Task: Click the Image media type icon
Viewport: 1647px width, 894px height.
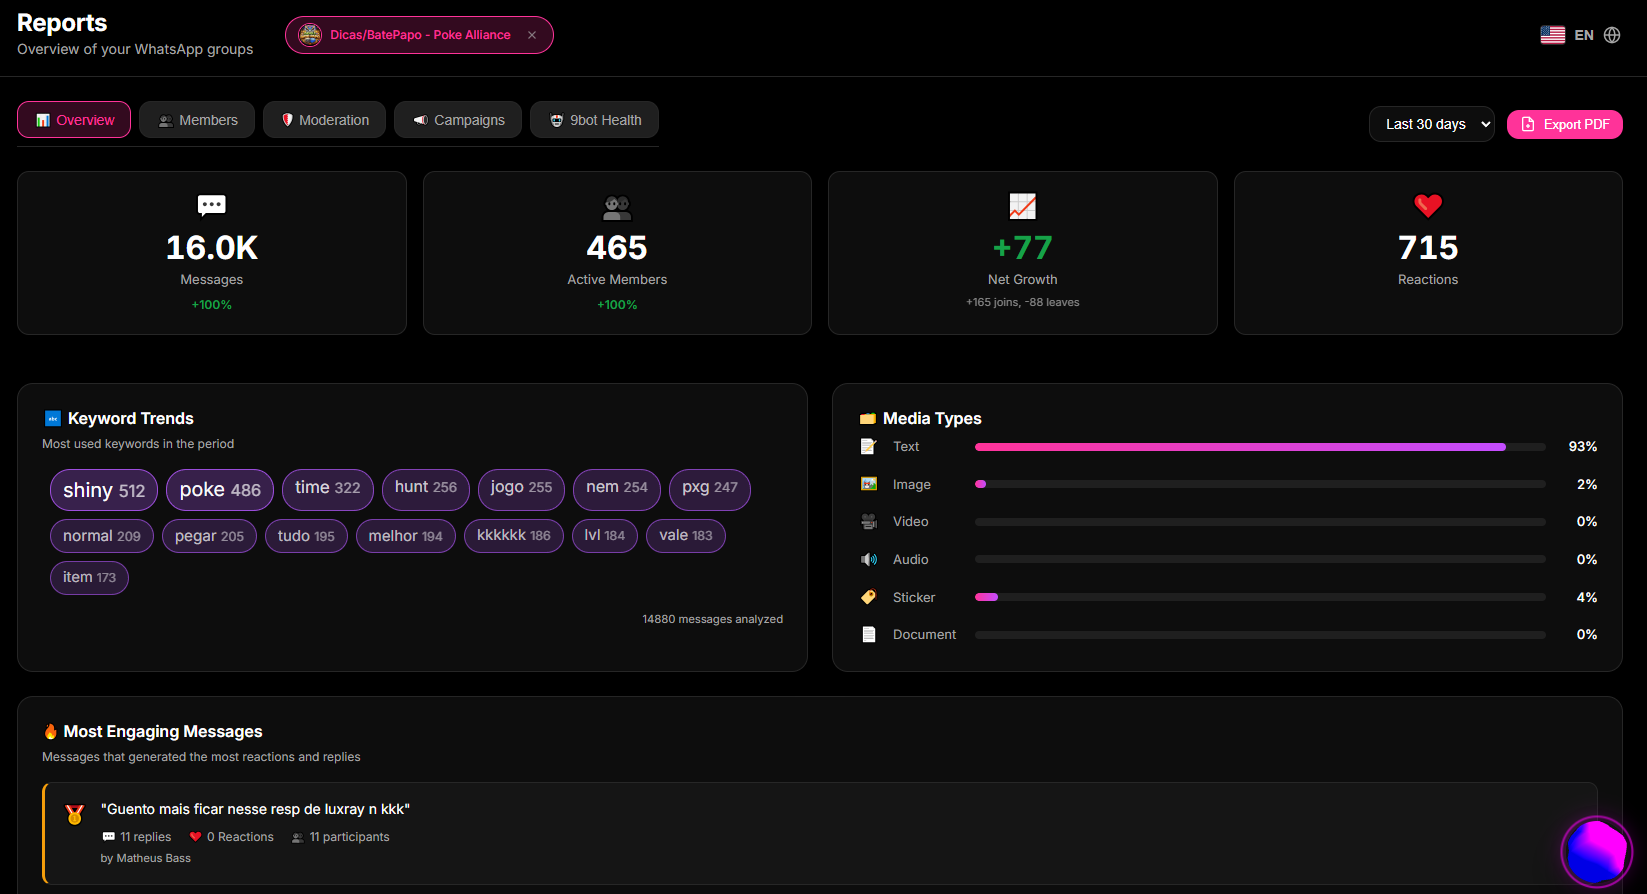Action: (869, 484)
